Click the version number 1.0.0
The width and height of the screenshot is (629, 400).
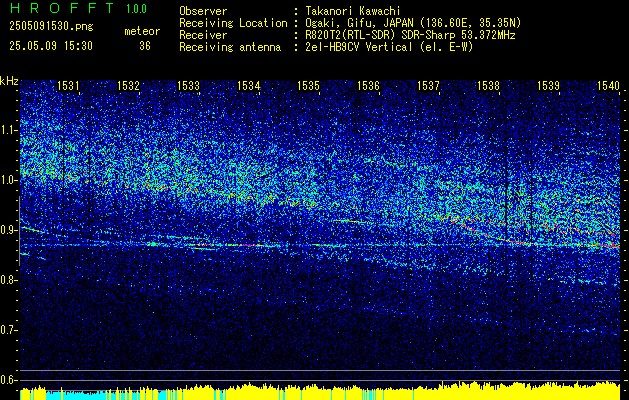pos(136,9)
